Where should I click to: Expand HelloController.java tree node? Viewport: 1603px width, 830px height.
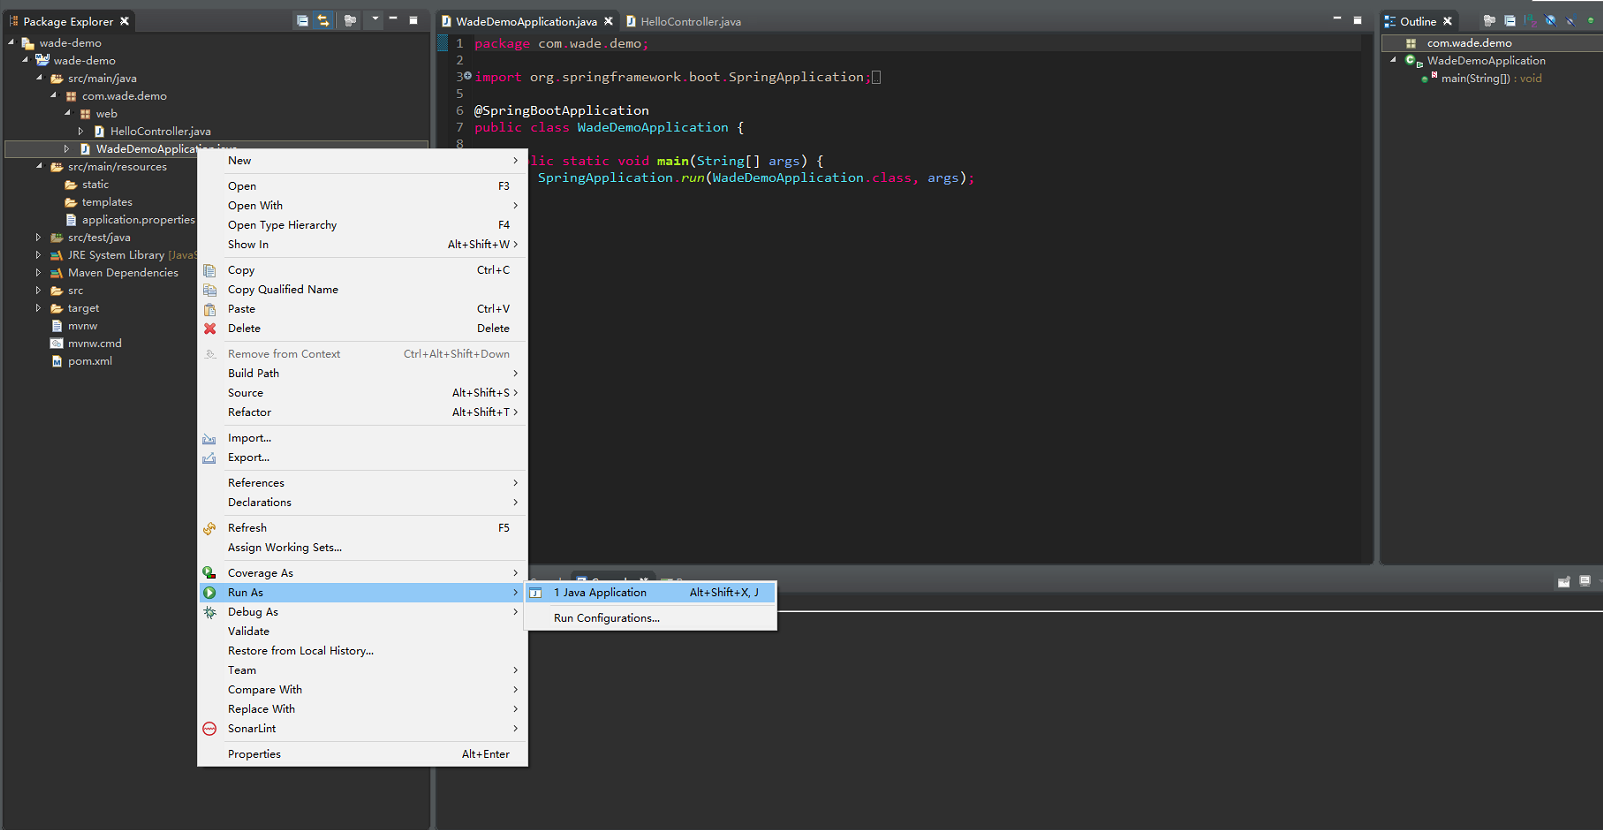pos(81,131)
